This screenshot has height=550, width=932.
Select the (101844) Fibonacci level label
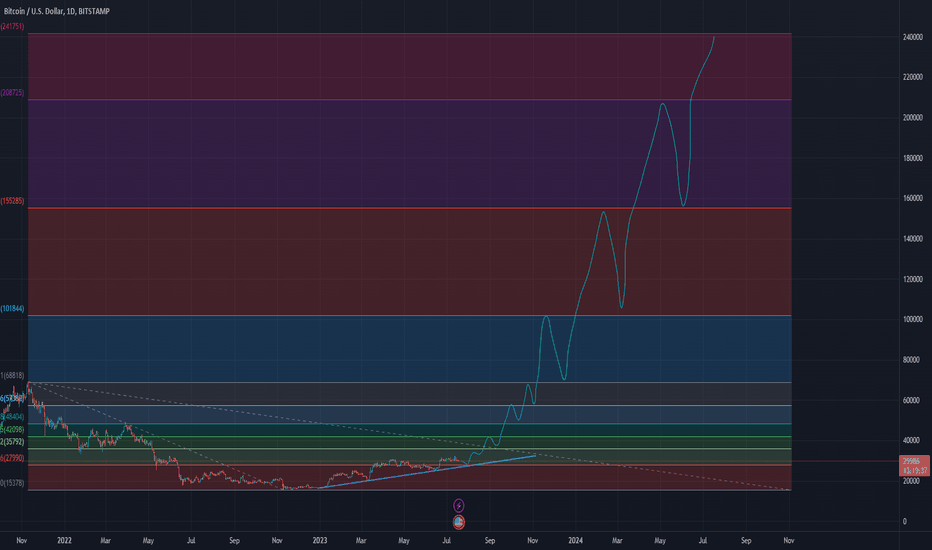click(x=12, y=308)
